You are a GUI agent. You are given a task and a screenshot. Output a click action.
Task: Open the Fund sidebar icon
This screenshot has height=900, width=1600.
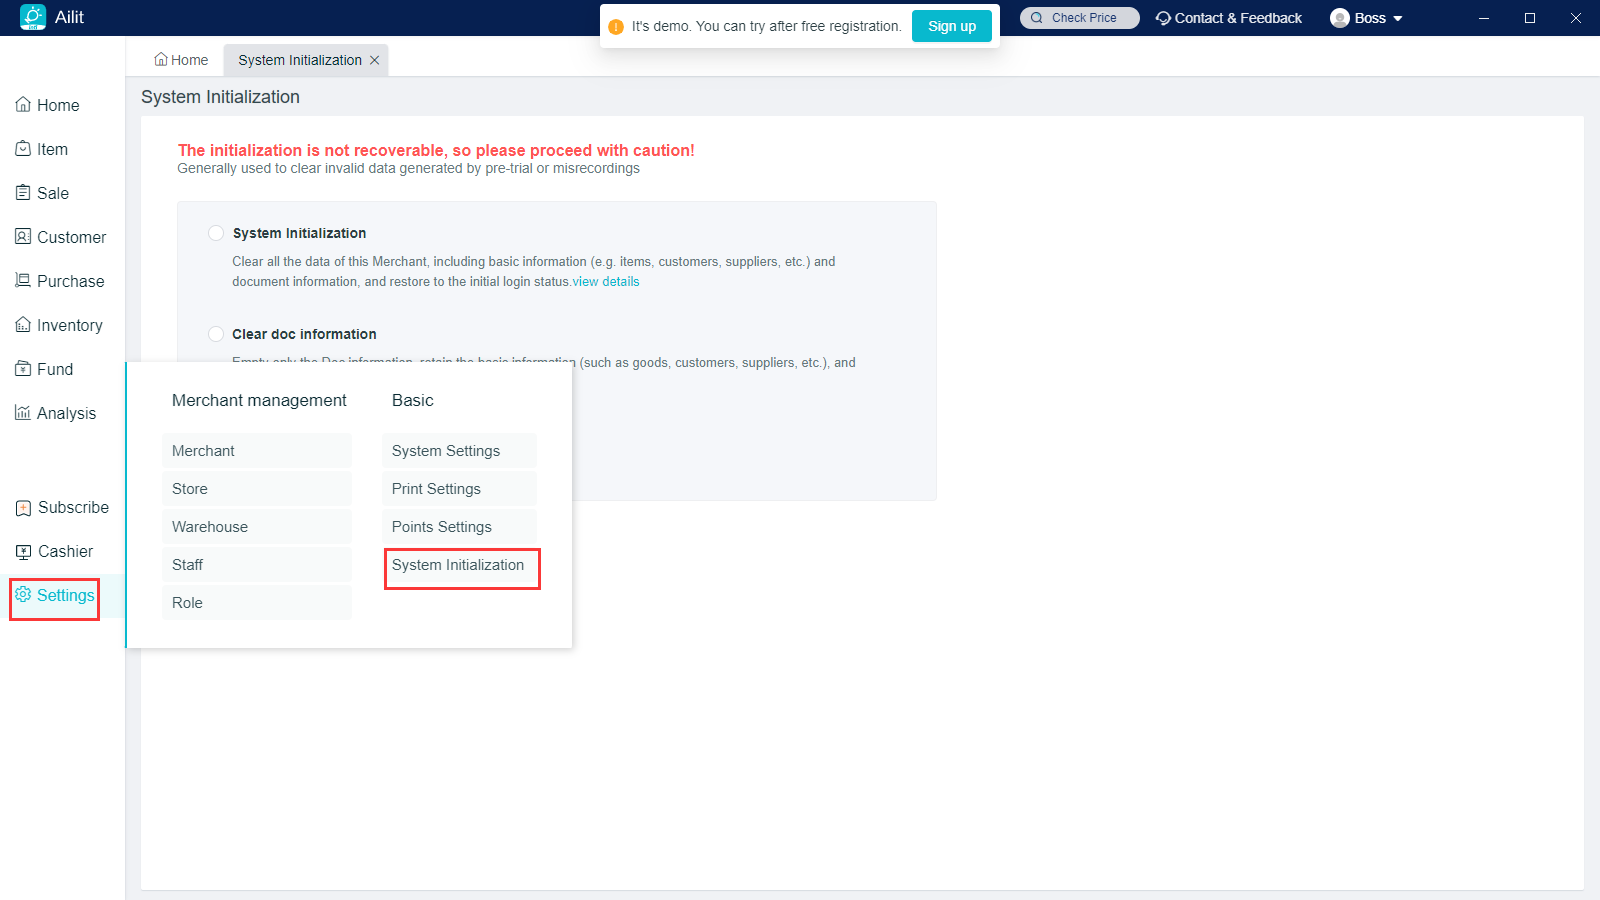pos(23,369)
